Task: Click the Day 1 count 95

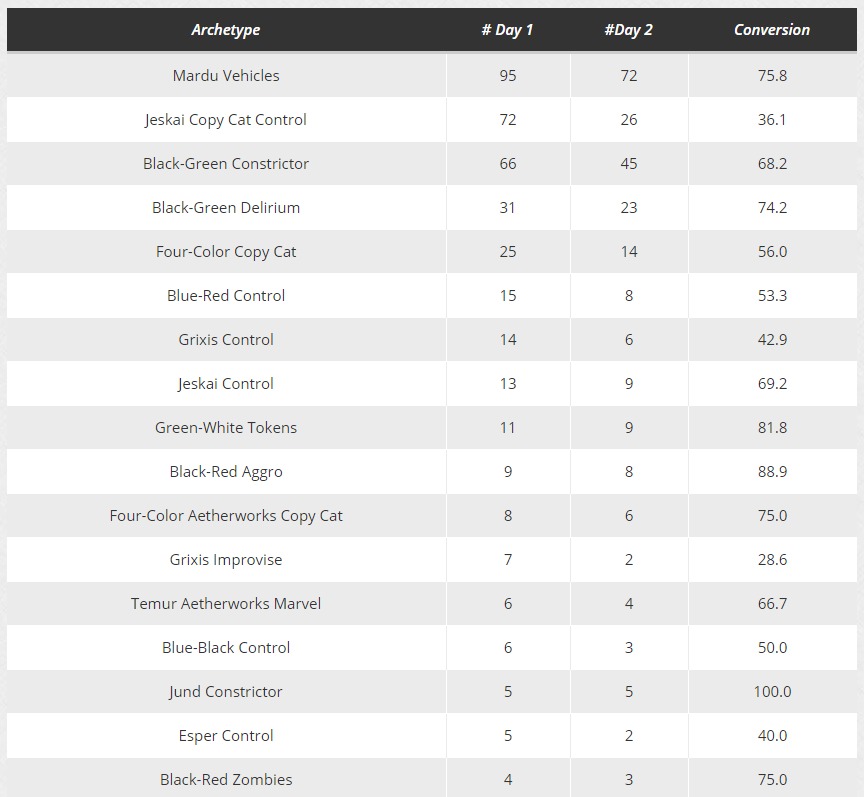Action: (x=507, y=76)
